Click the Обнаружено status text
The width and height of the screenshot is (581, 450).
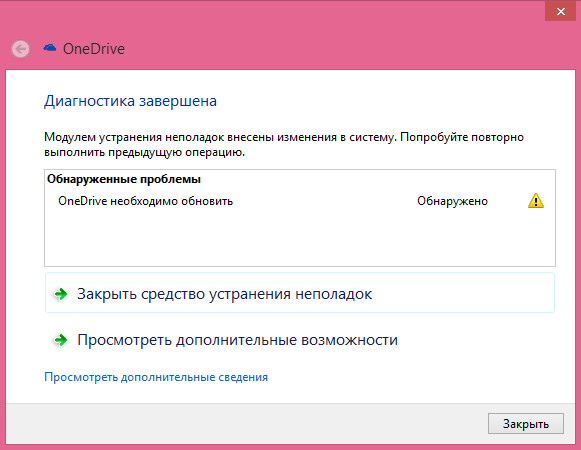[452, 201]
